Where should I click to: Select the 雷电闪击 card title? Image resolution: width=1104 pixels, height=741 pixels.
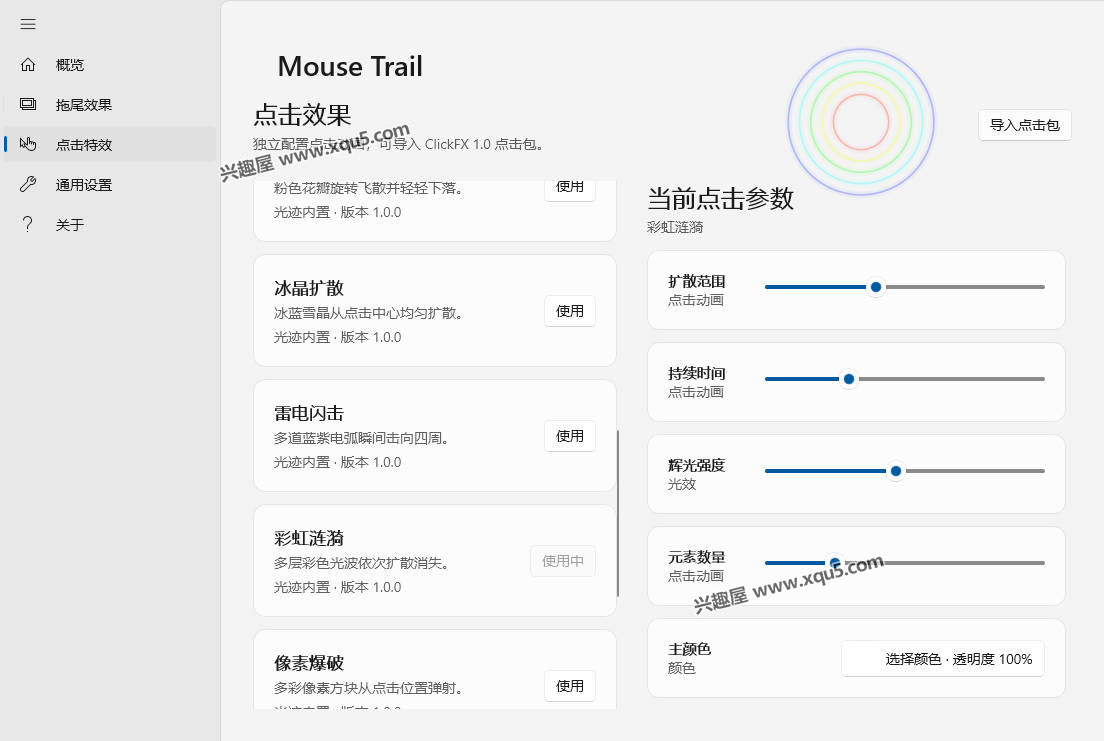pyautogui.click(x=308, y=413)
